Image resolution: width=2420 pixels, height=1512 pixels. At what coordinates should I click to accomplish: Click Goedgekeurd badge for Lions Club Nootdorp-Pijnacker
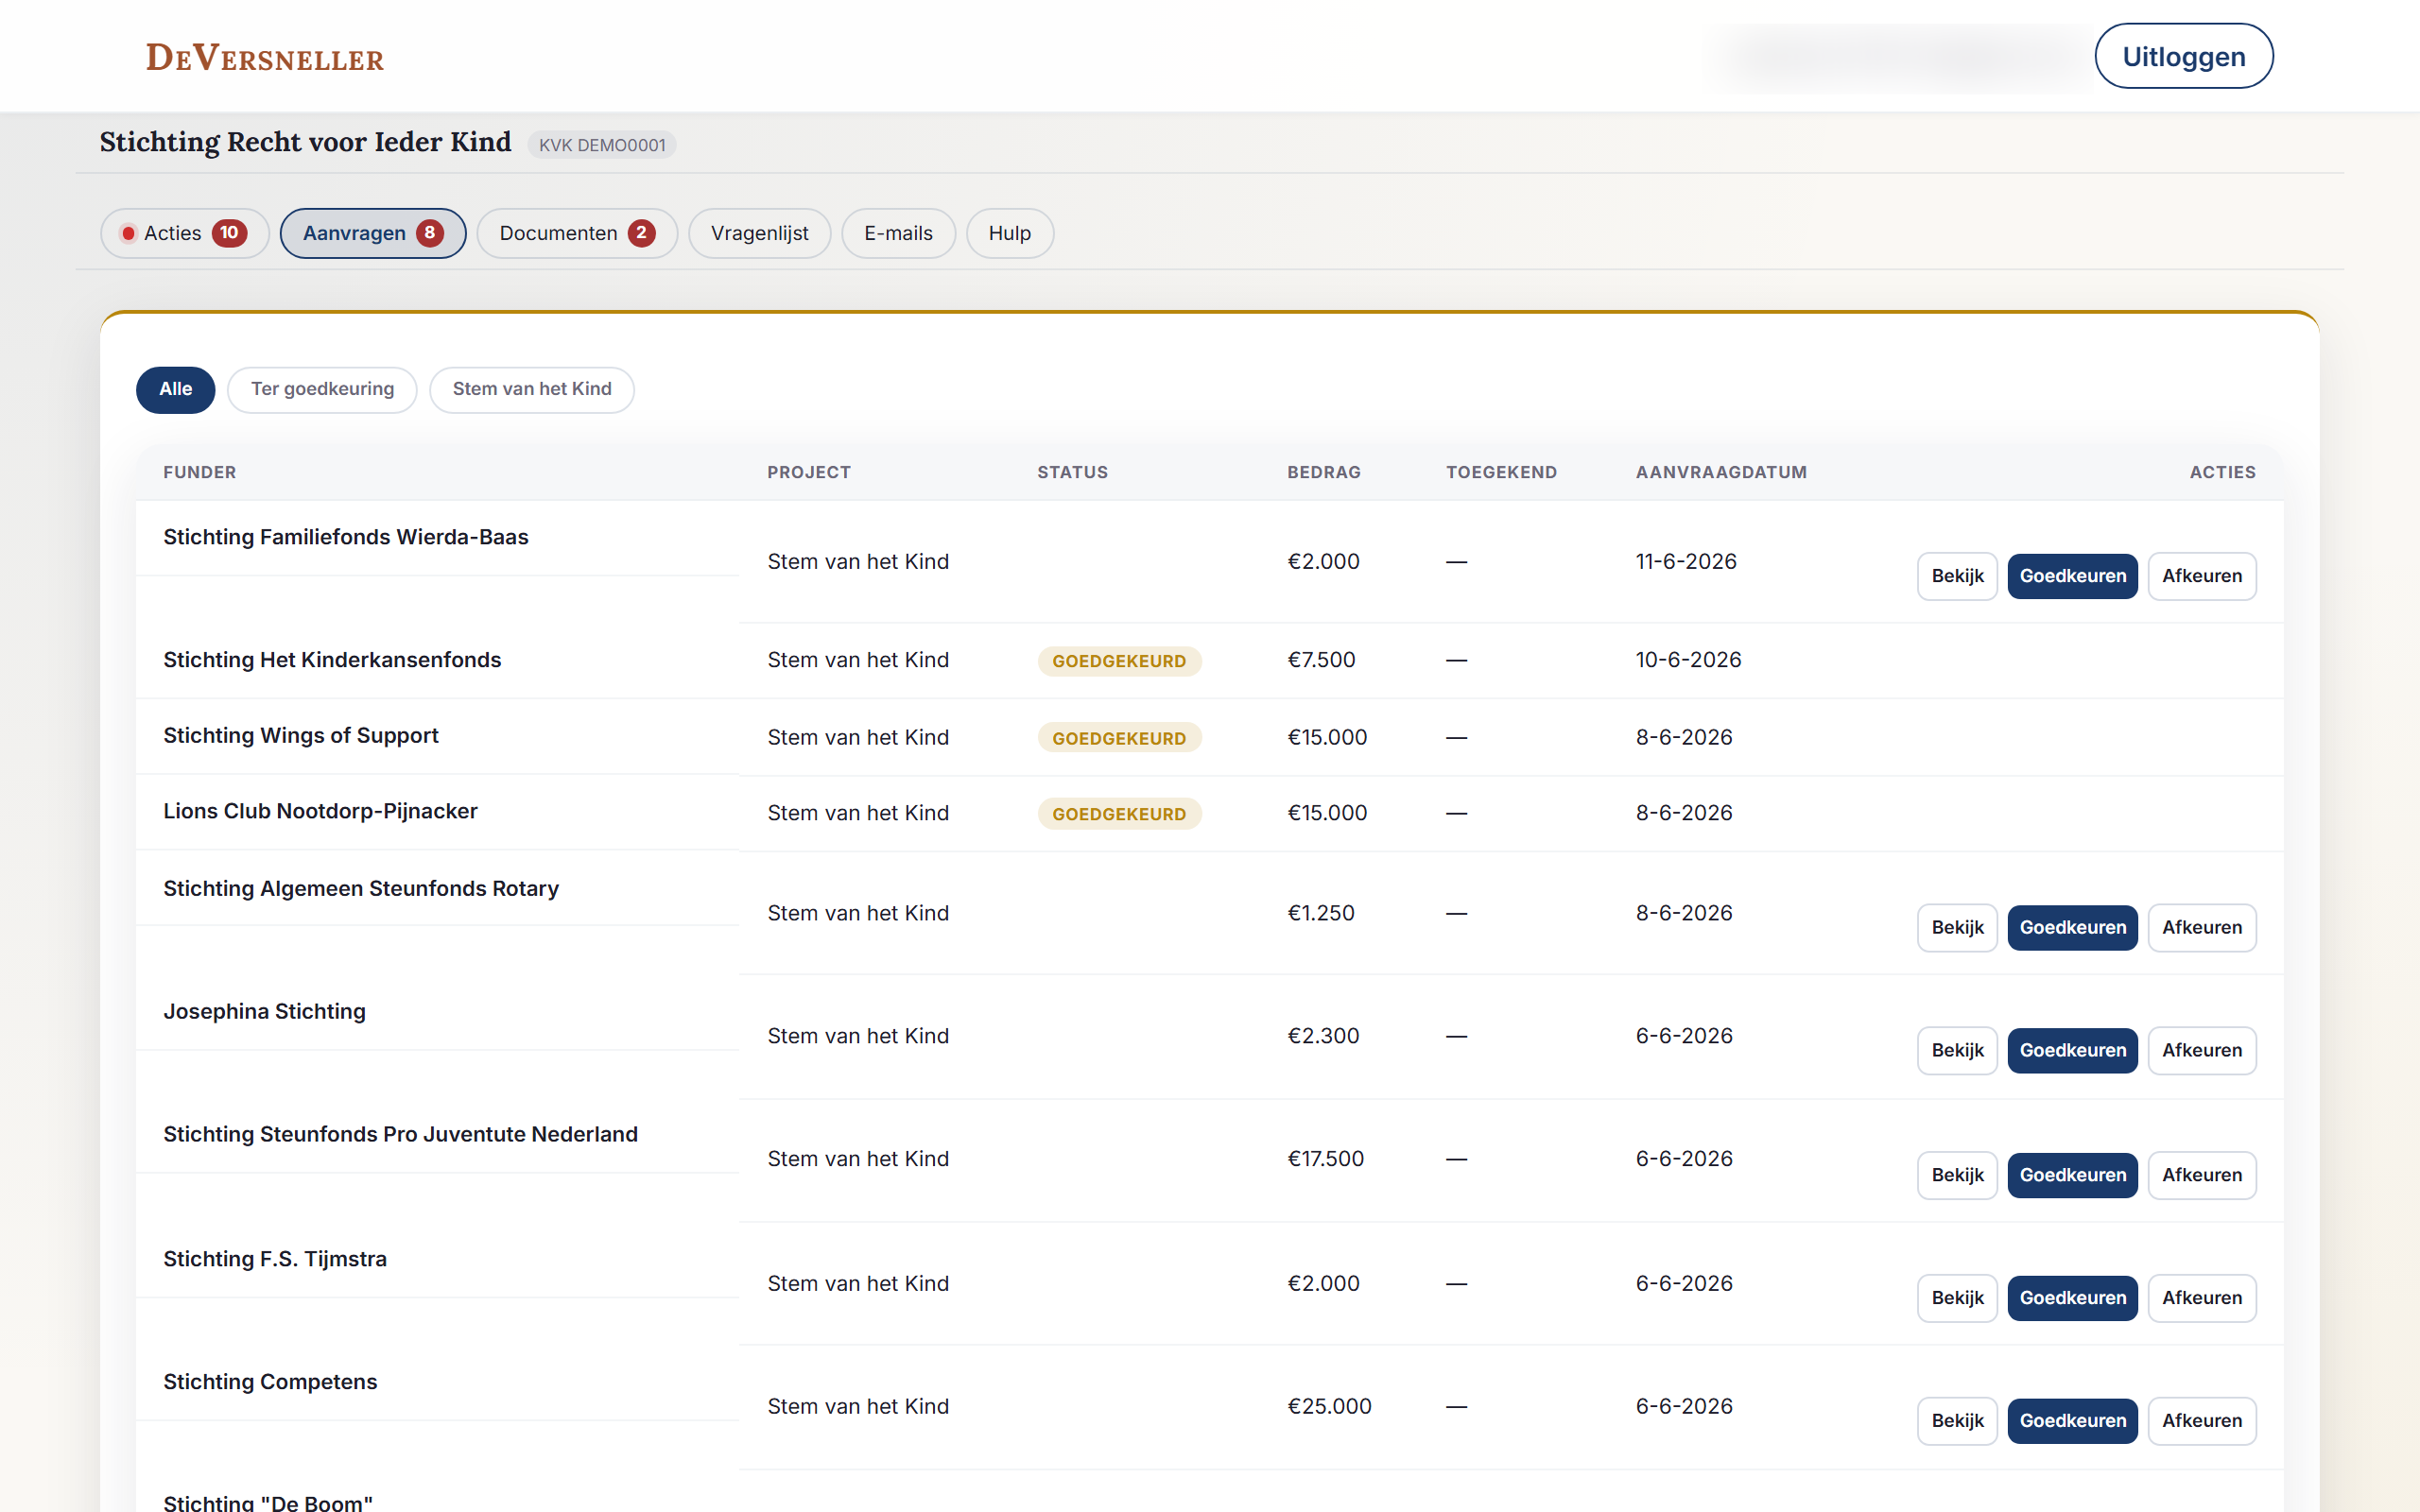coord(1119,814)
